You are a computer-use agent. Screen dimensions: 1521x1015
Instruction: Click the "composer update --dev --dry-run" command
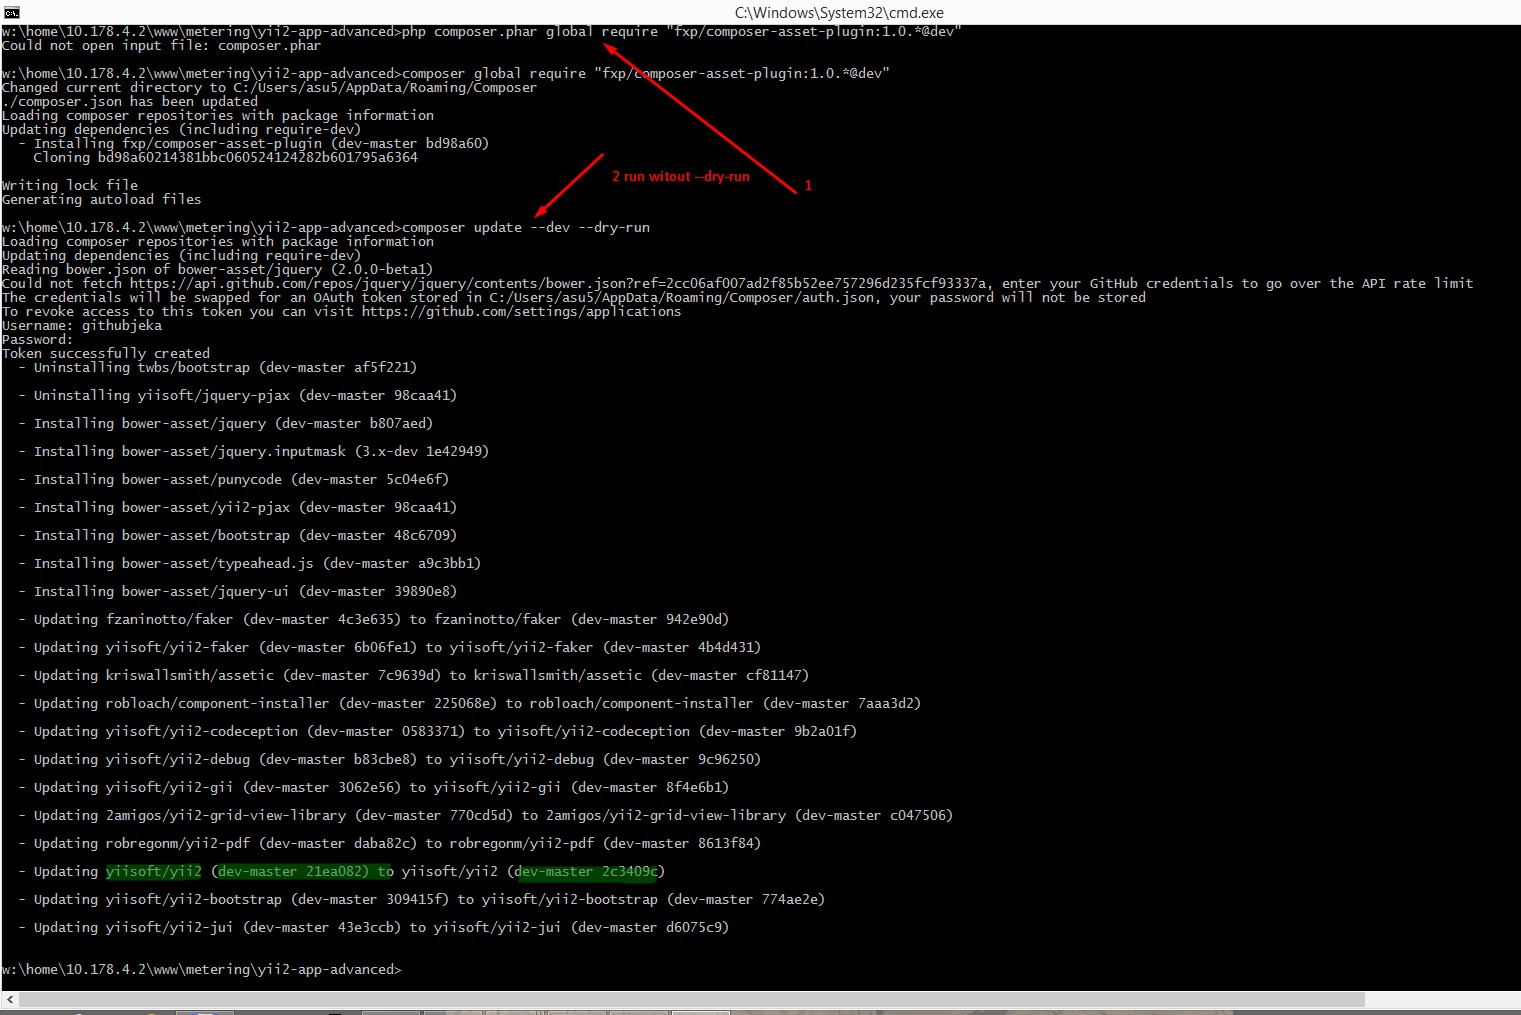tap(526, 227)
